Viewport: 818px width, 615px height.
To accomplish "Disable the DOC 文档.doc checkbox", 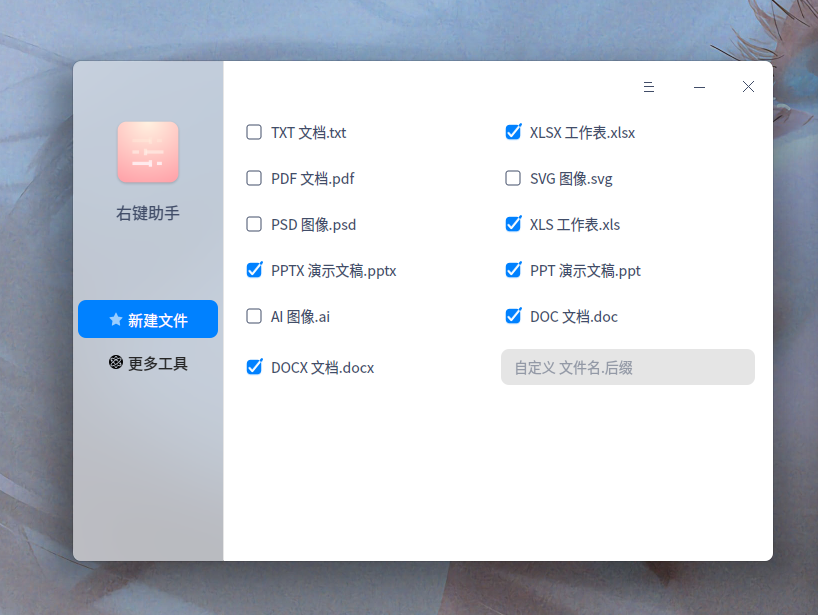I will pos(513,316).
